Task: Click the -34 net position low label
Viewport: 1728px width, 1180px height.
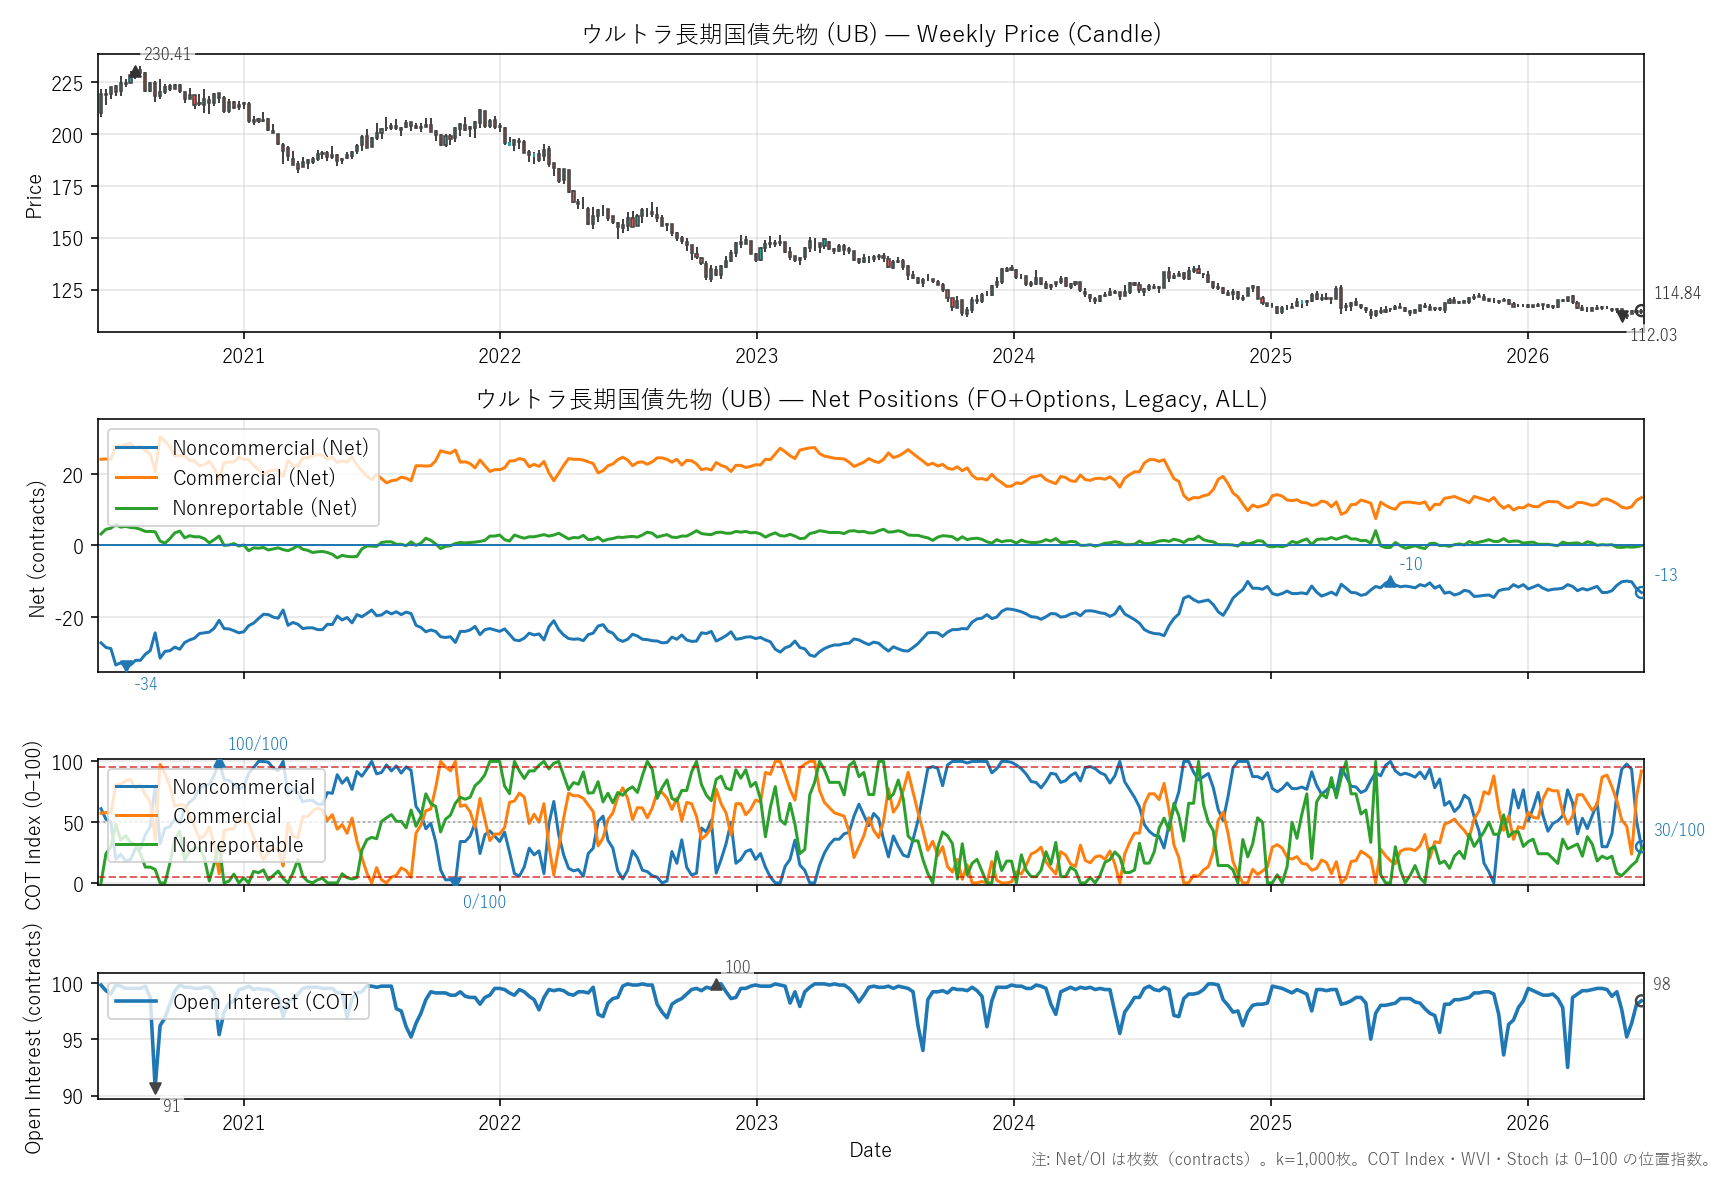Action: (x=146, y=684)
